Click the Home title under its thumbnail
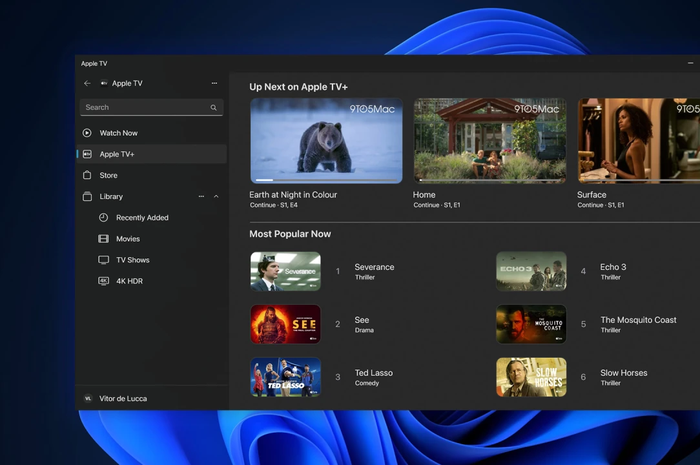 [424, 195]
